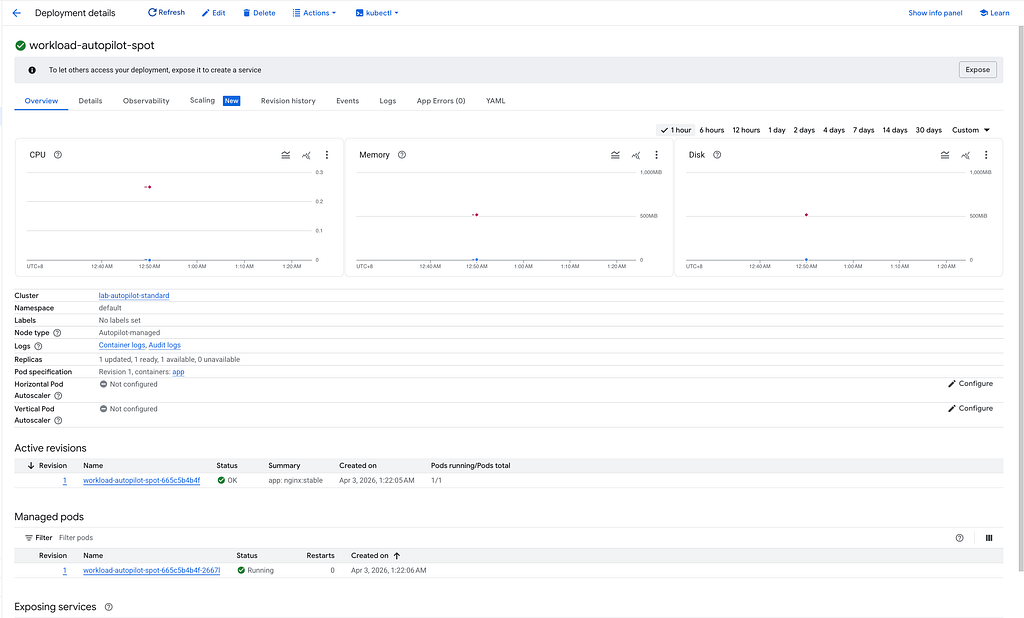Image resolution: width=1024 pixels, height=618 pixels.
Task: Open the lab-autopilot-standard cluster link
Action: click(134, 295)
